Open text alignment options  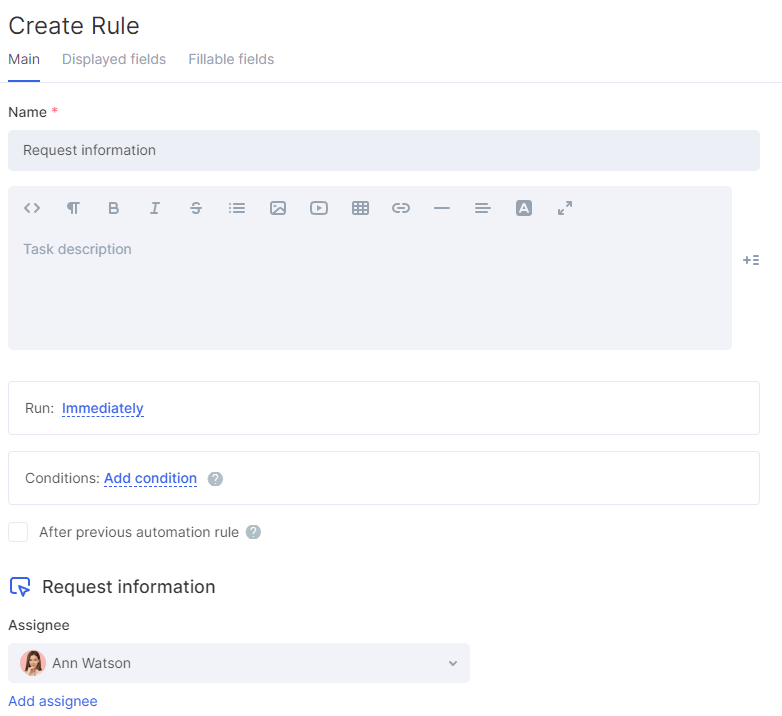pyautogui.click(x=483, y=208)
